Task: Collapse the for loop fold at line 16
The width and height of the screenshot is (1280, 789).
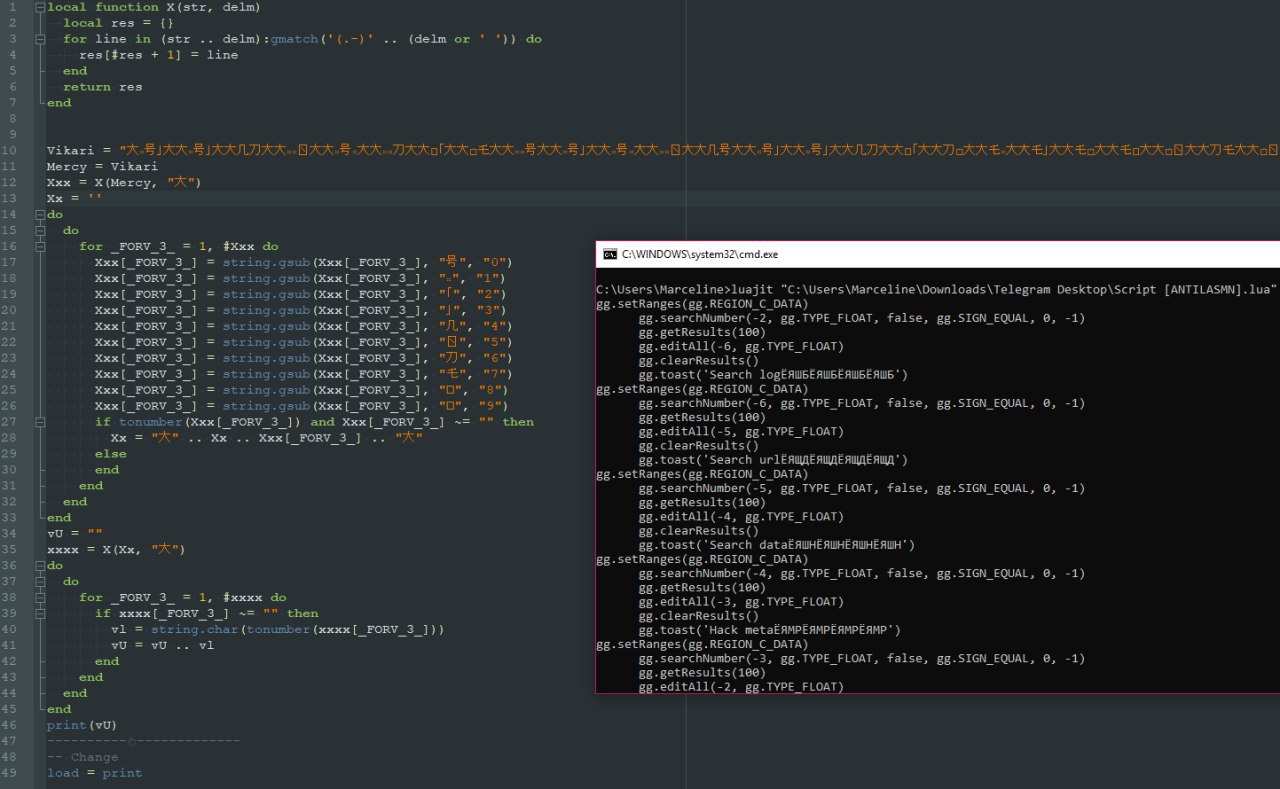Action: pyautogui.click(x=40, y=247)
